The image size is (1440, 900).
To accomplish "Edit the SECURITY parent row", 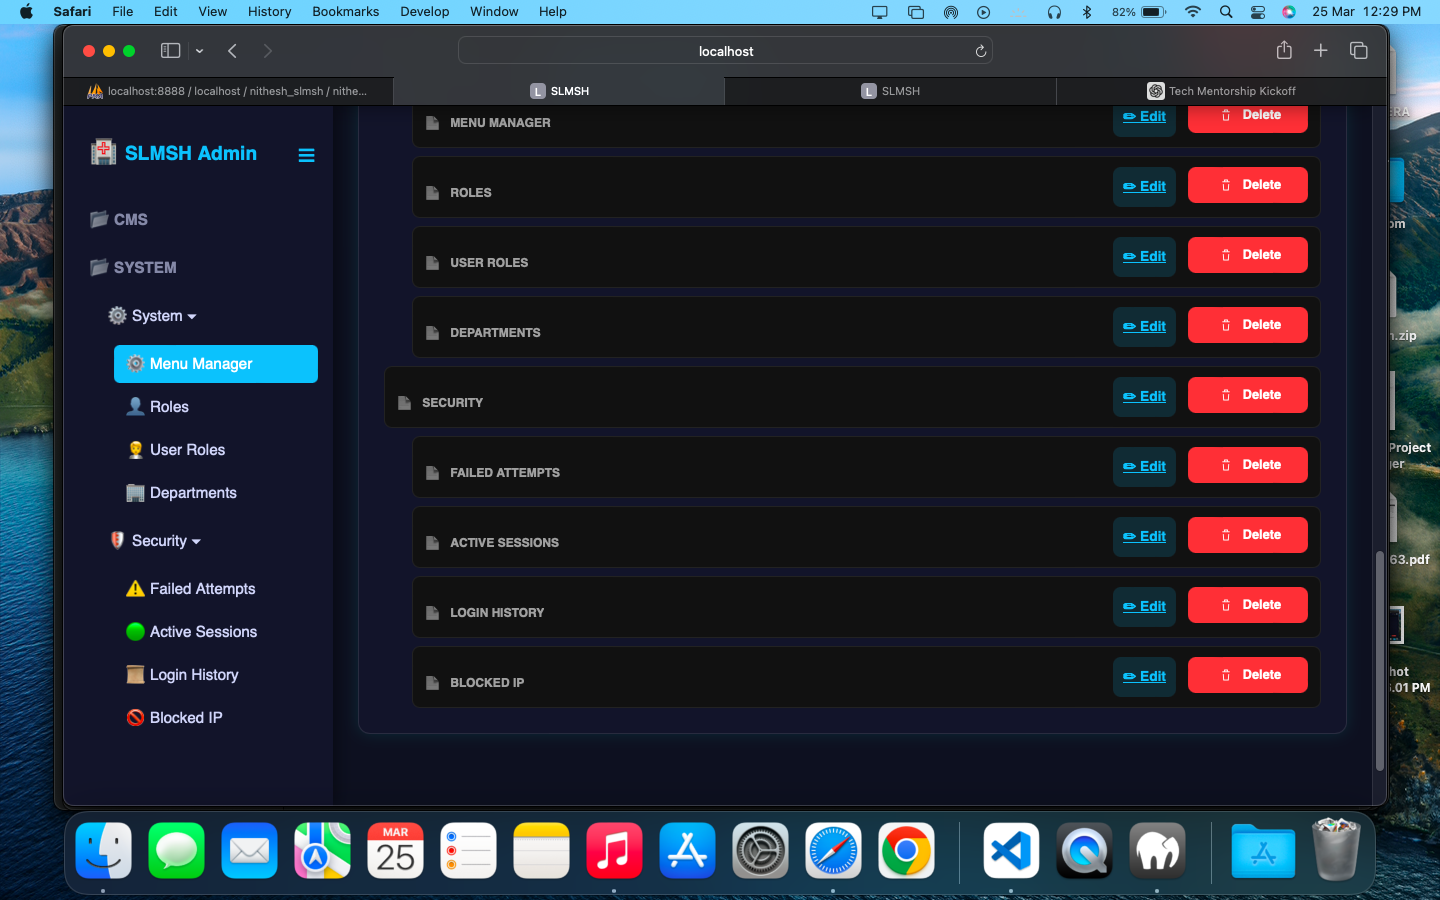I will [1144, 396].
